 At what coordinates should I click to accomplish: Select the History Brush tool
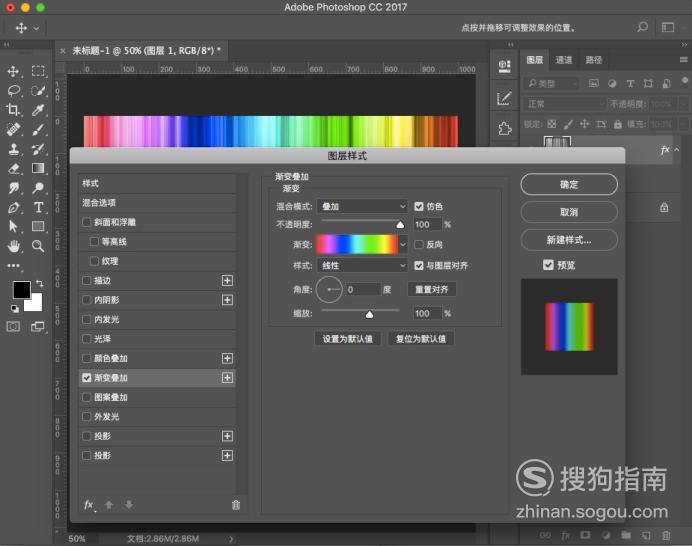38,149
